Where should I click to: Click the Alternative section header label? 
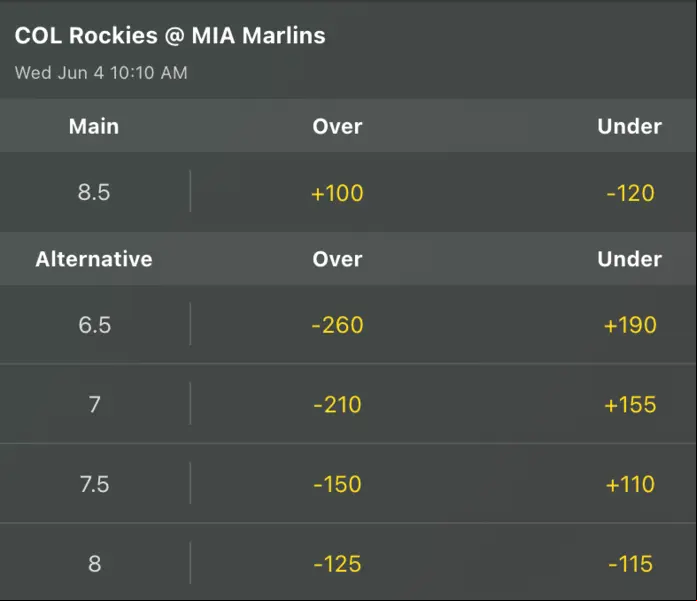94,259
